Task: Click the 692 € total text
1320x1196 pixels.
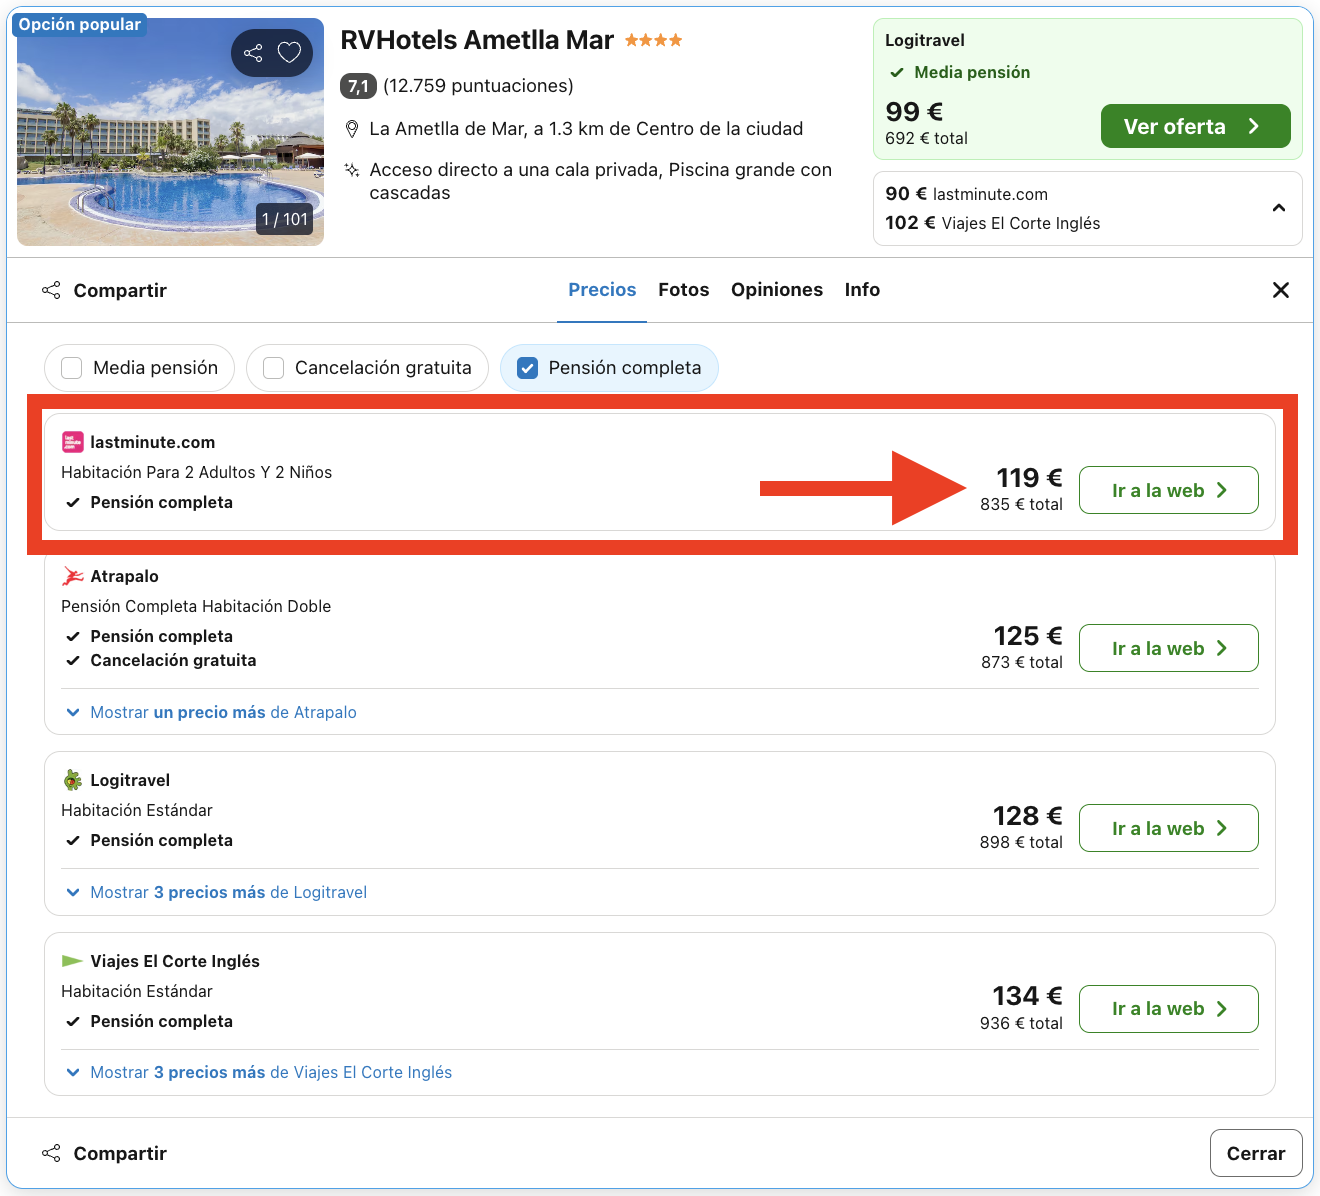Action: coord(926,138)
